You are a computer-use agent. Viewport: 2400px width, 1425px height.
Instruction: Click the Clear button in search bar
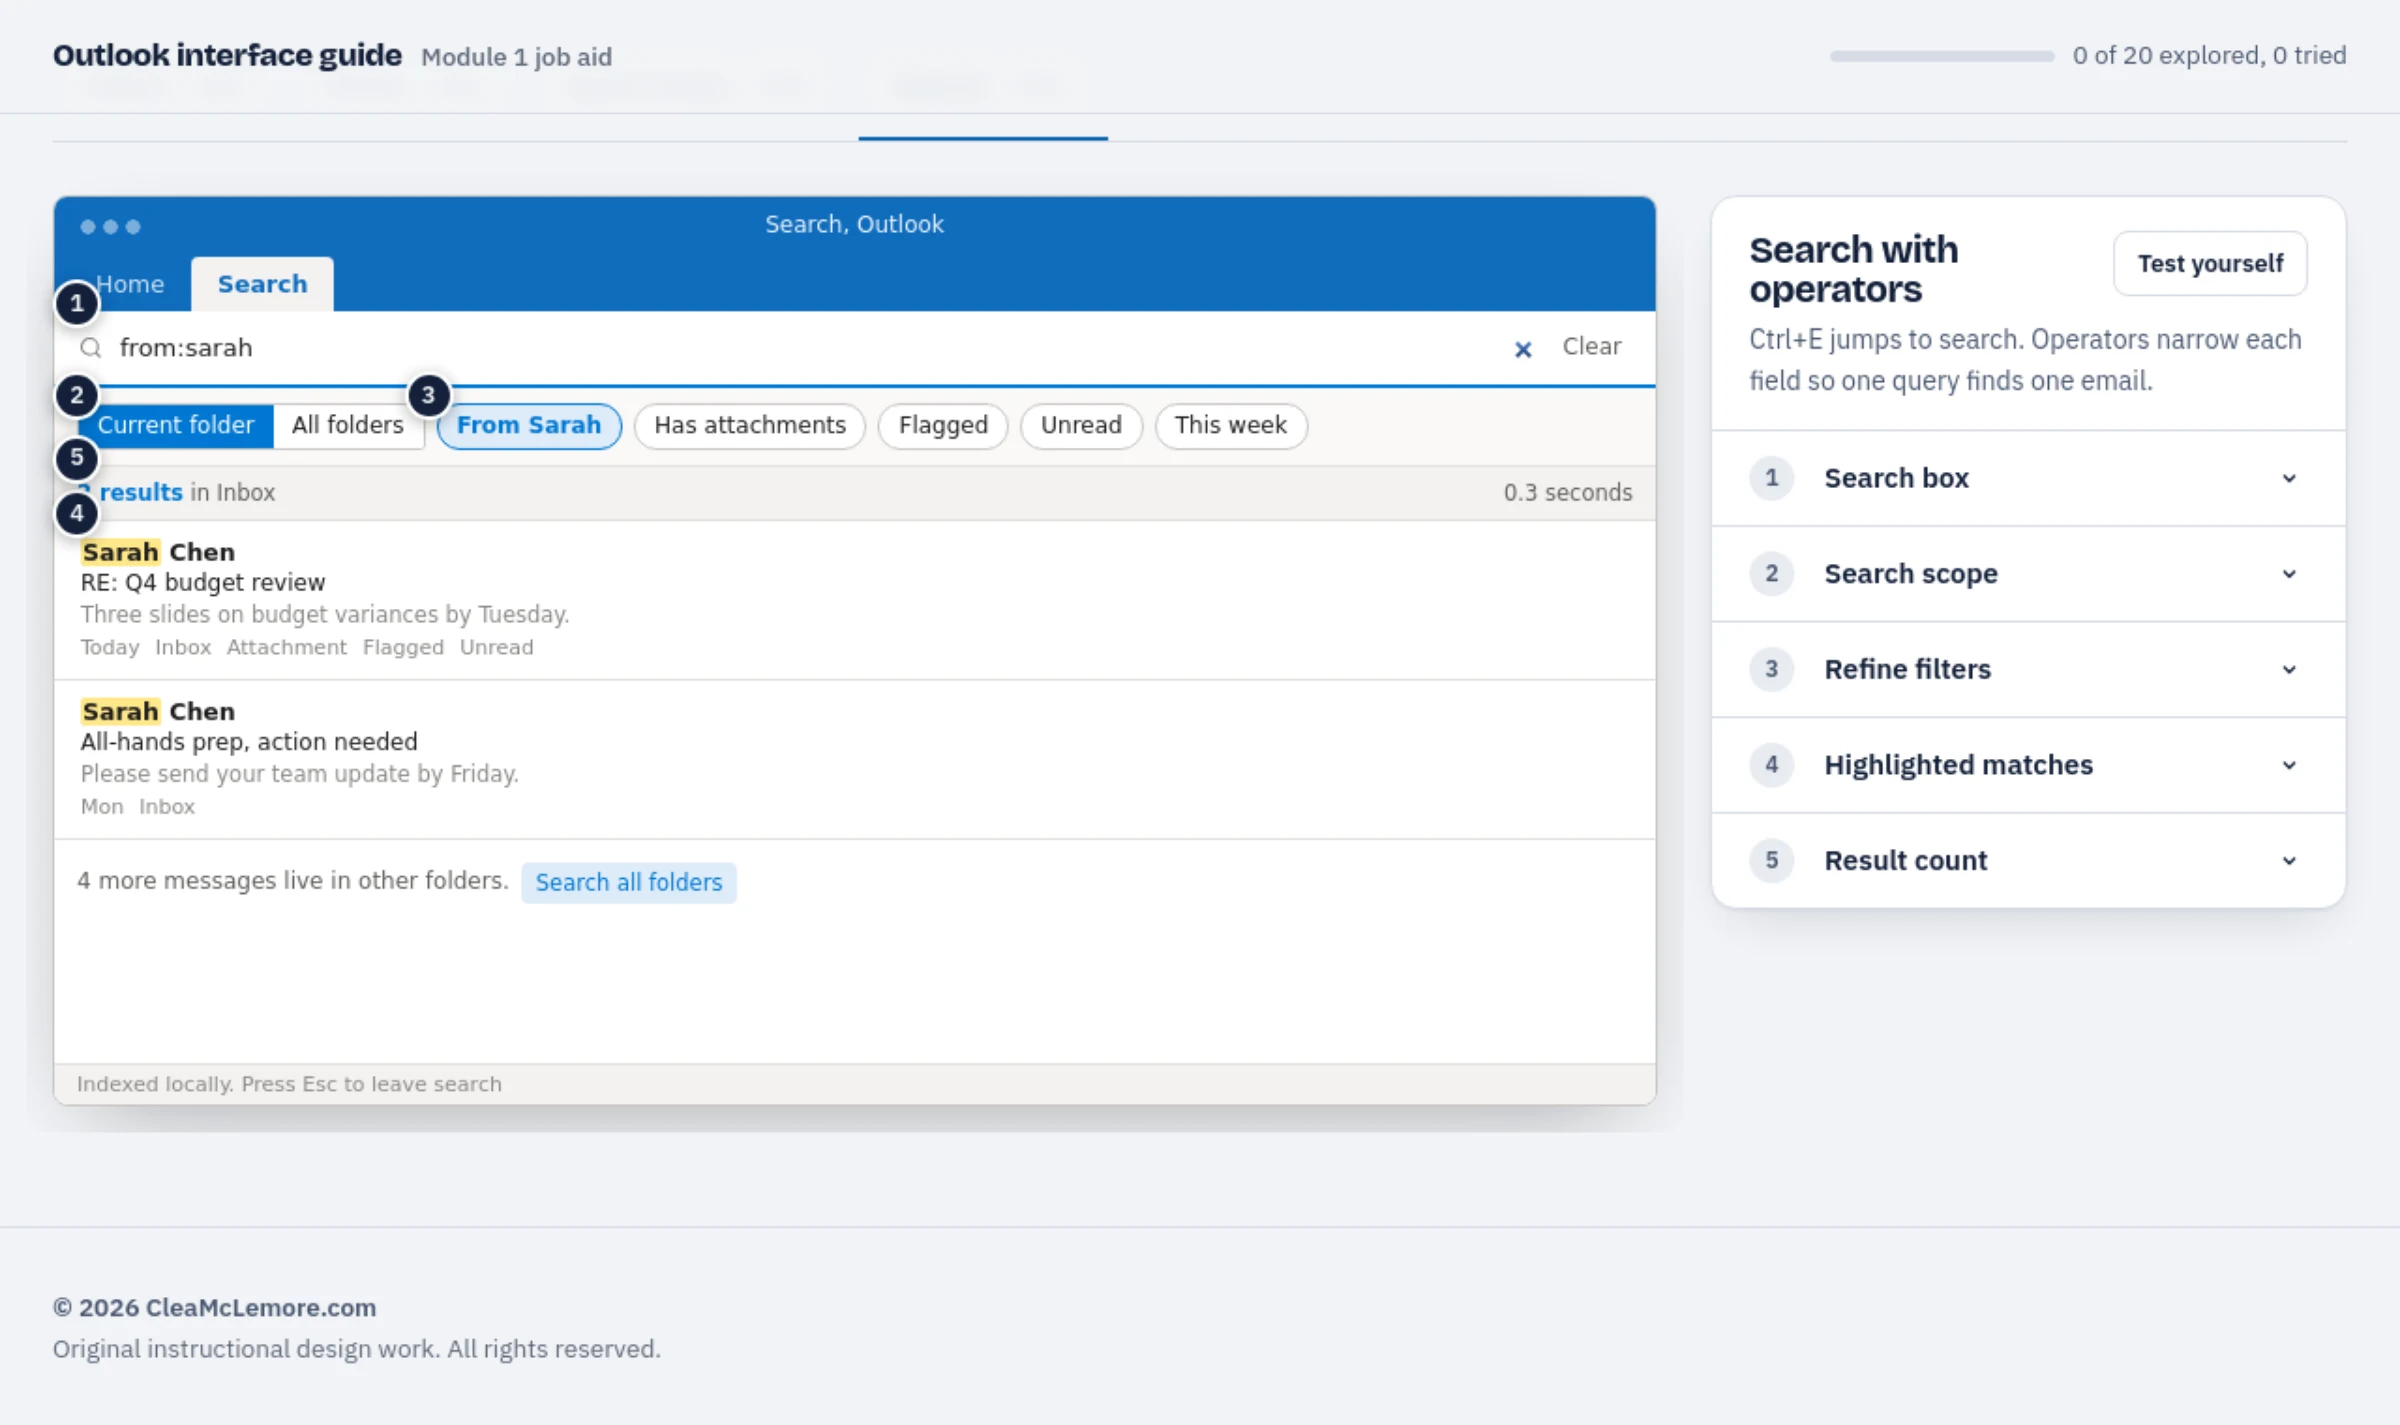coord(1591,346)
